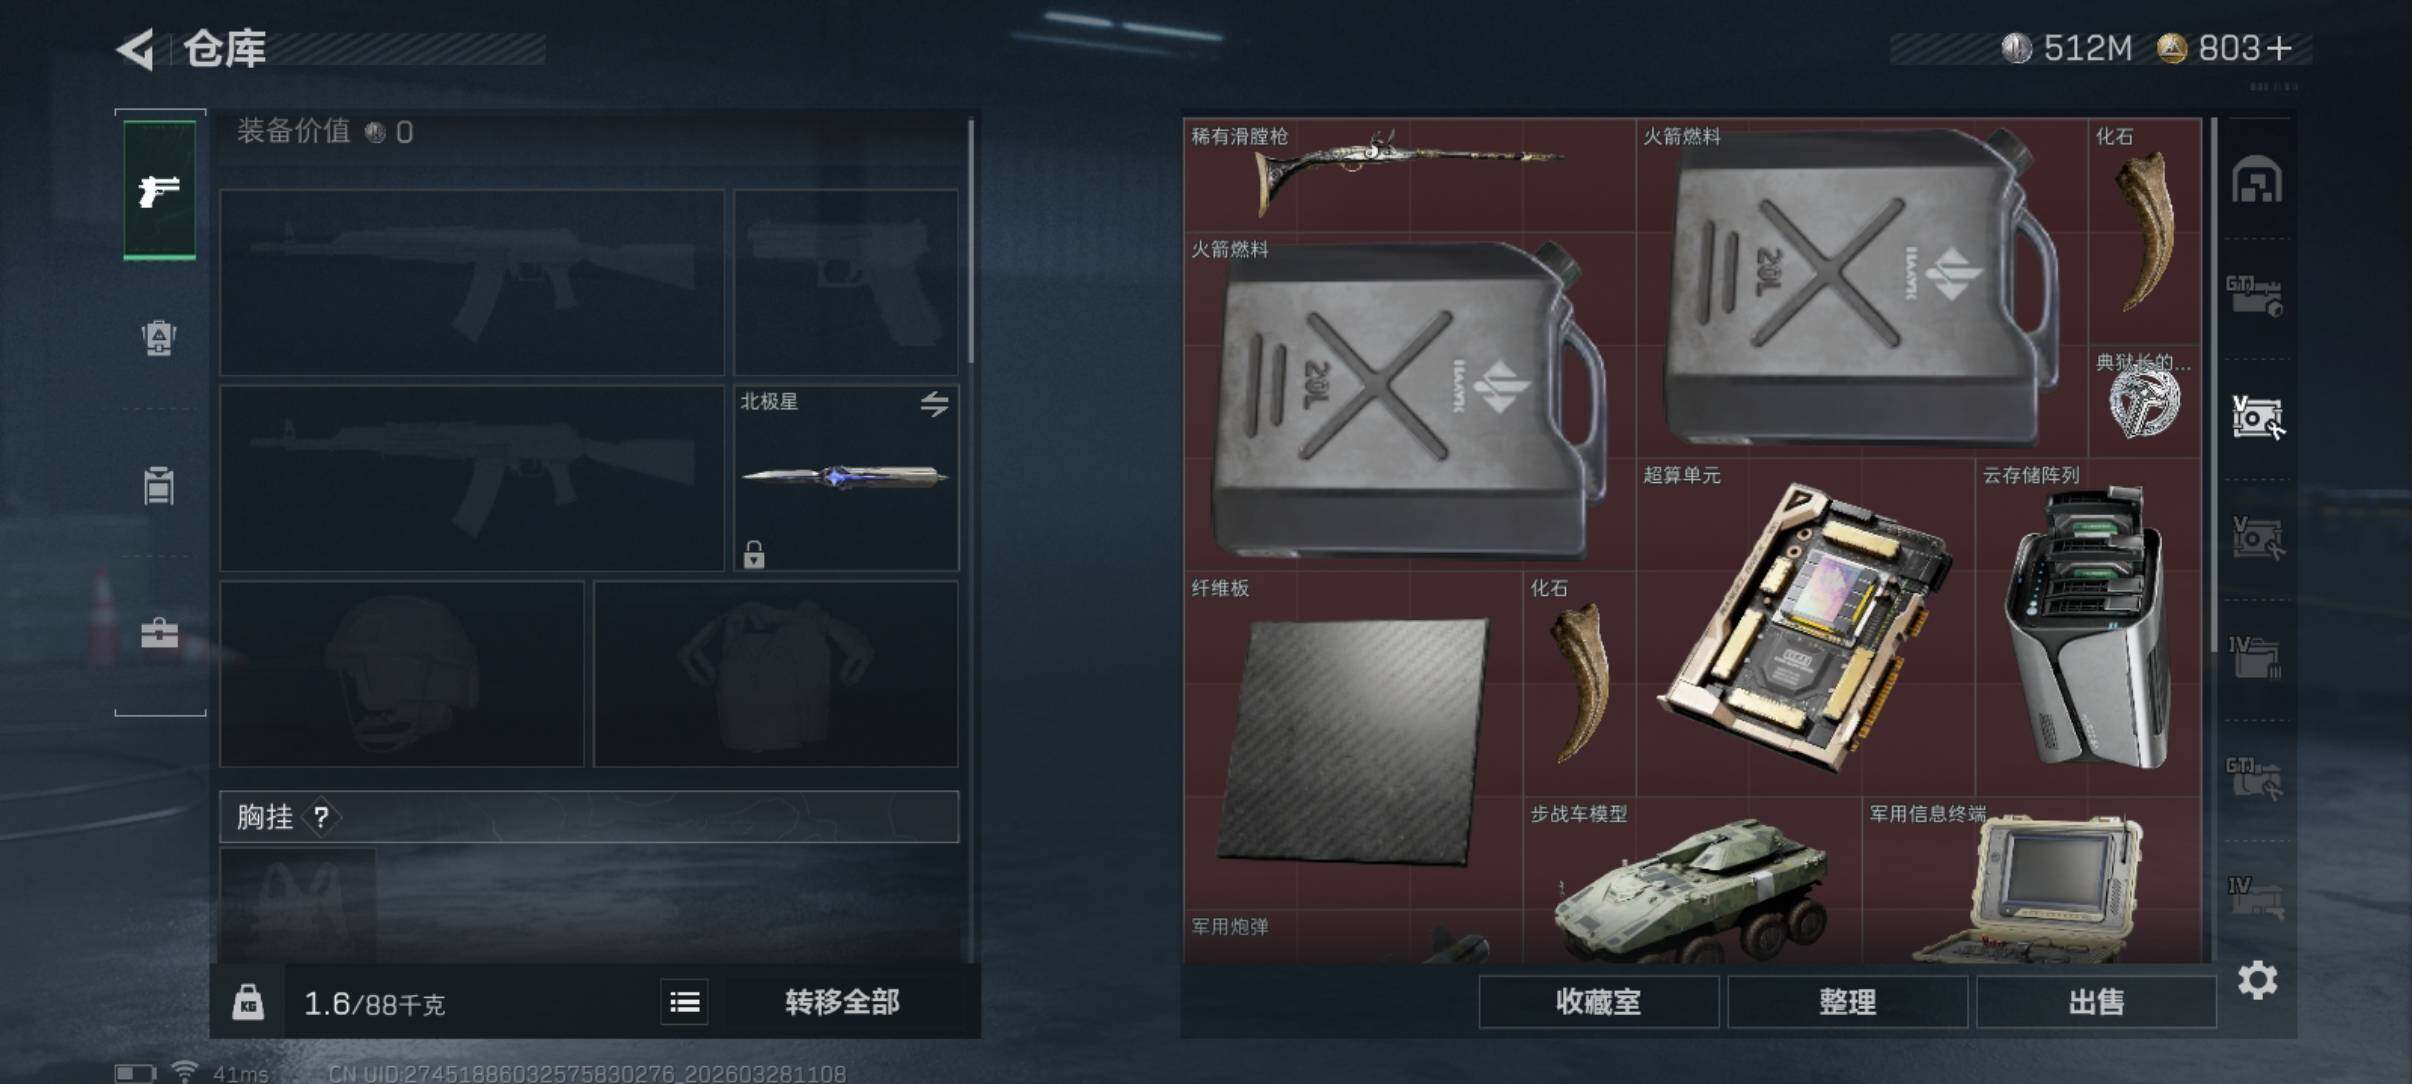This screenshot has height=1084, width=2412.
Task: Click the warehouse grid vertical scrollbar
Action: click(x=2214, y=385)
